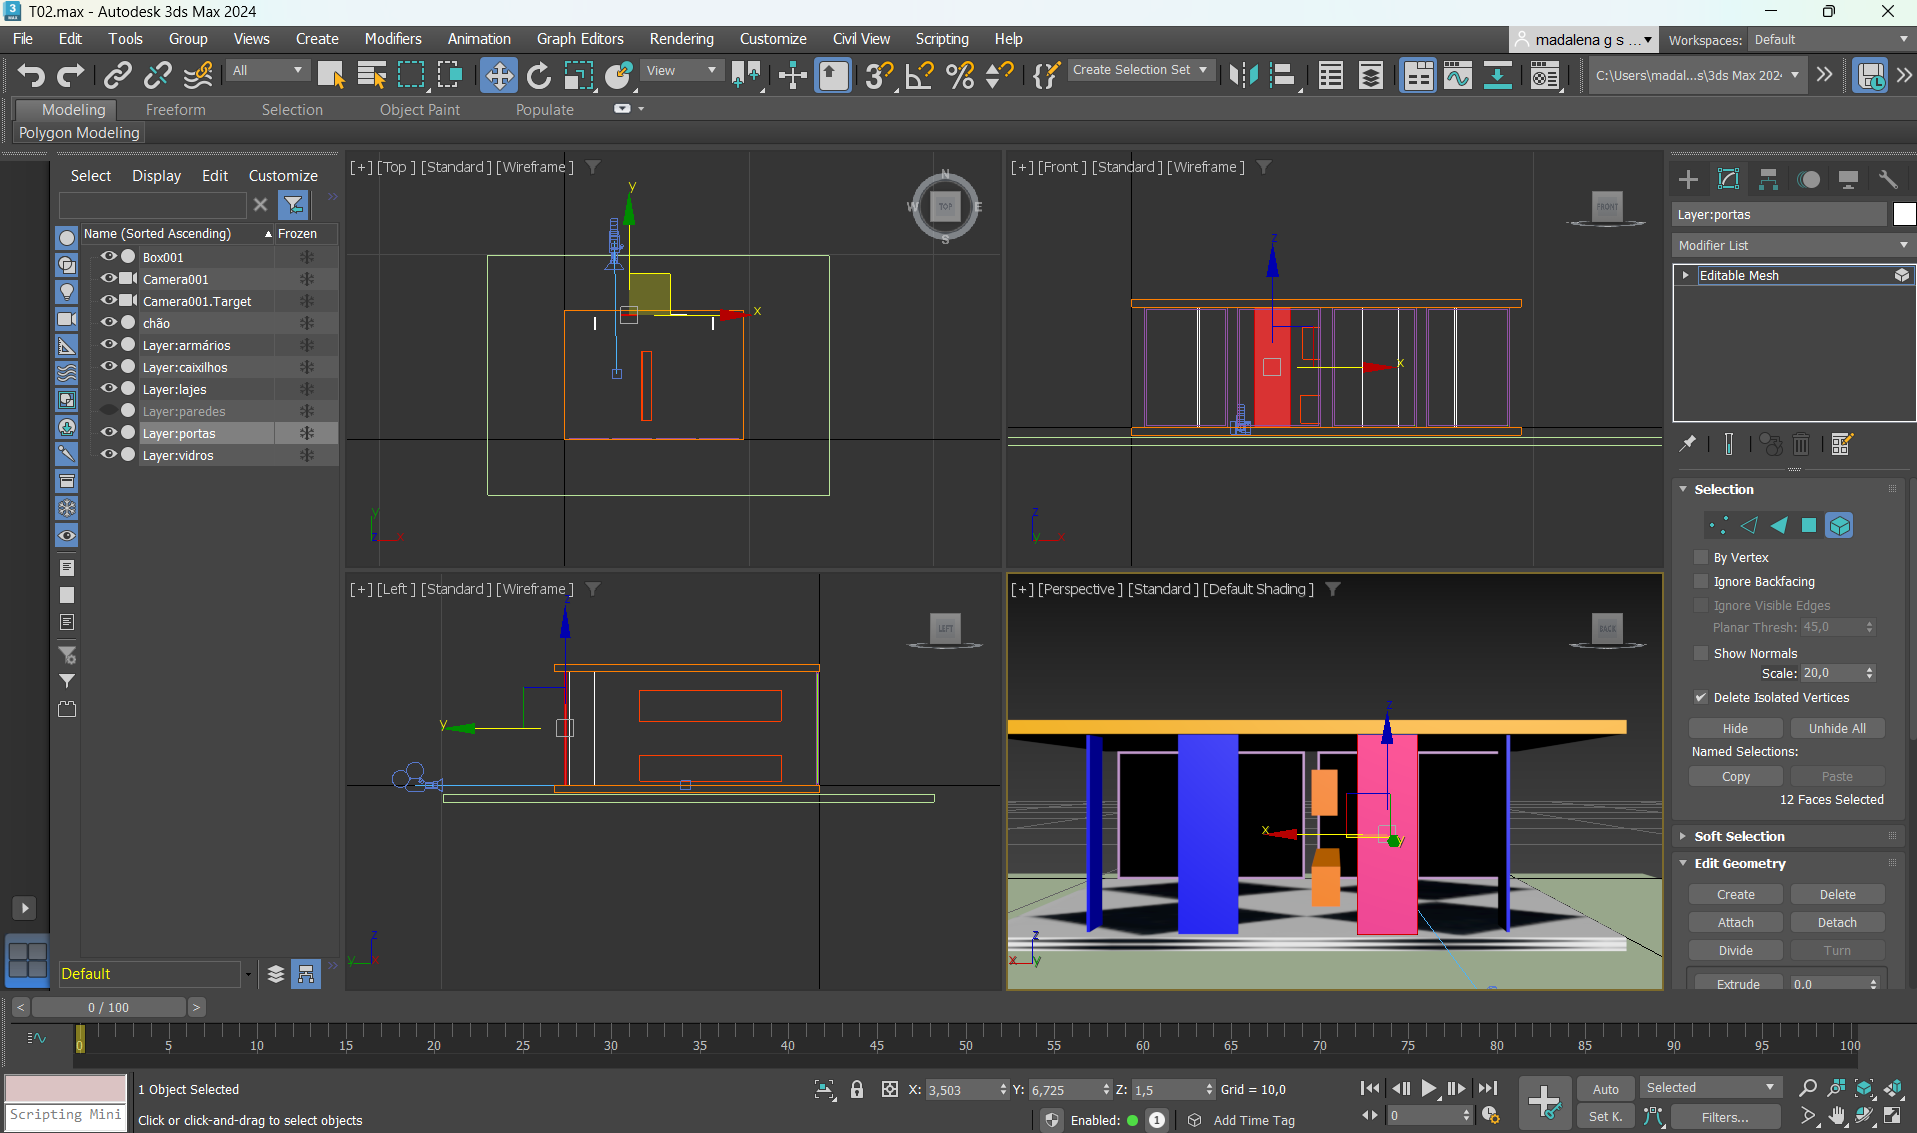Screen dimensions: 1917x1133
Task: Open the Hierarchy command panel tab
Action: pyautogui.click(x=1768, y=180)
